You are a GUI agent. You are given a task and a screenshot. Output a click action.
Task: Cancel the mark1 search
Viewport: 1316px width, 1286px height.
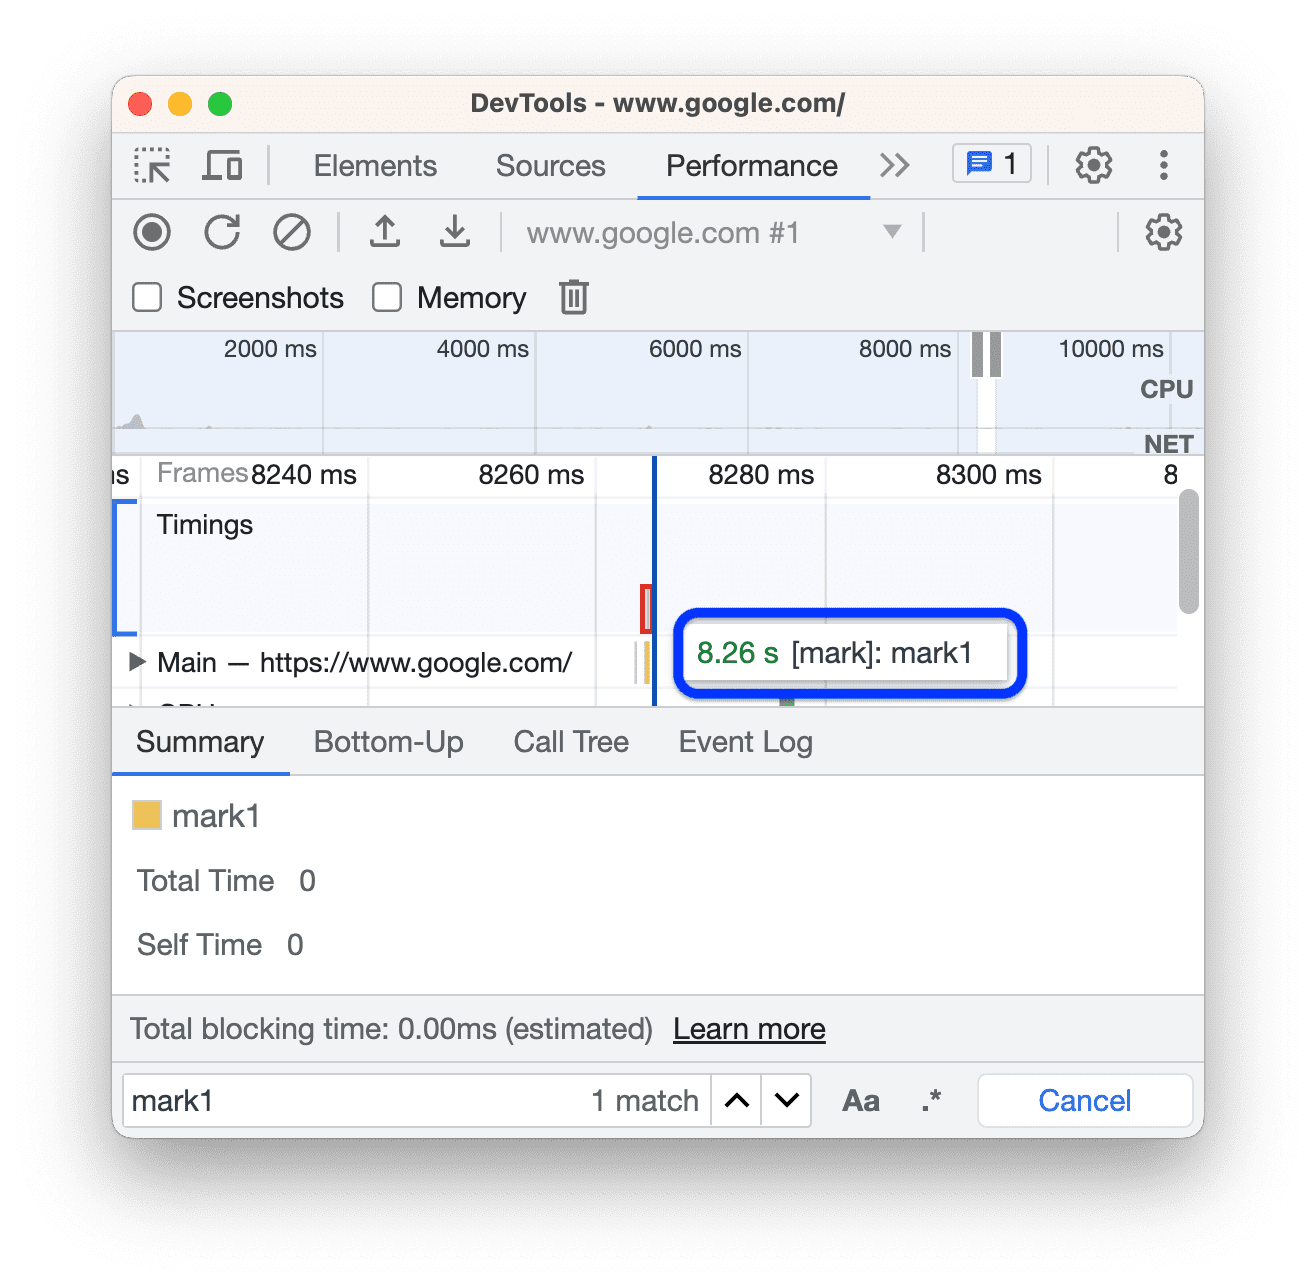coord(1084,1100)
